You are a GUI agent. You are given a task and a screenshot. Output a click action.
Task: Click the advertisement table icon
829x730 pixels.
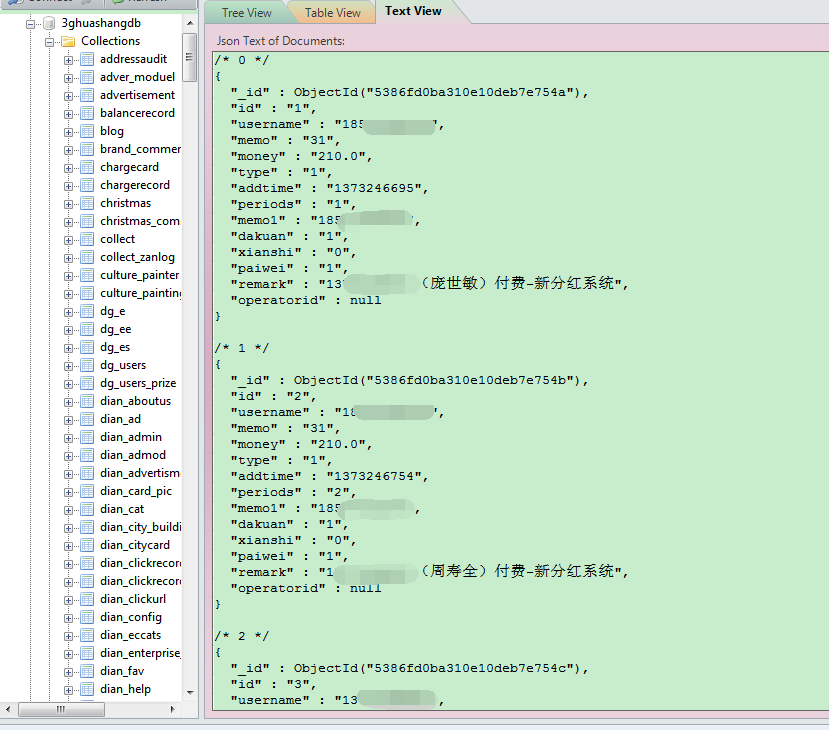pos(87,95)
